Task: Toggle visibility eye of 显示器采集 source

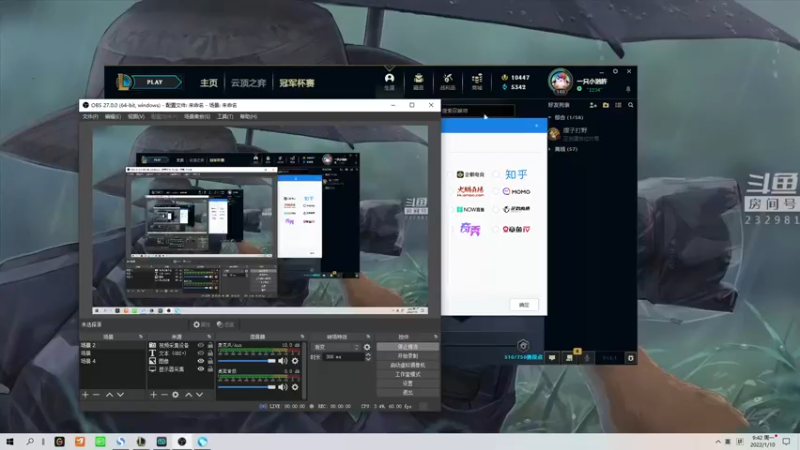Action: (x=201, y=369)
